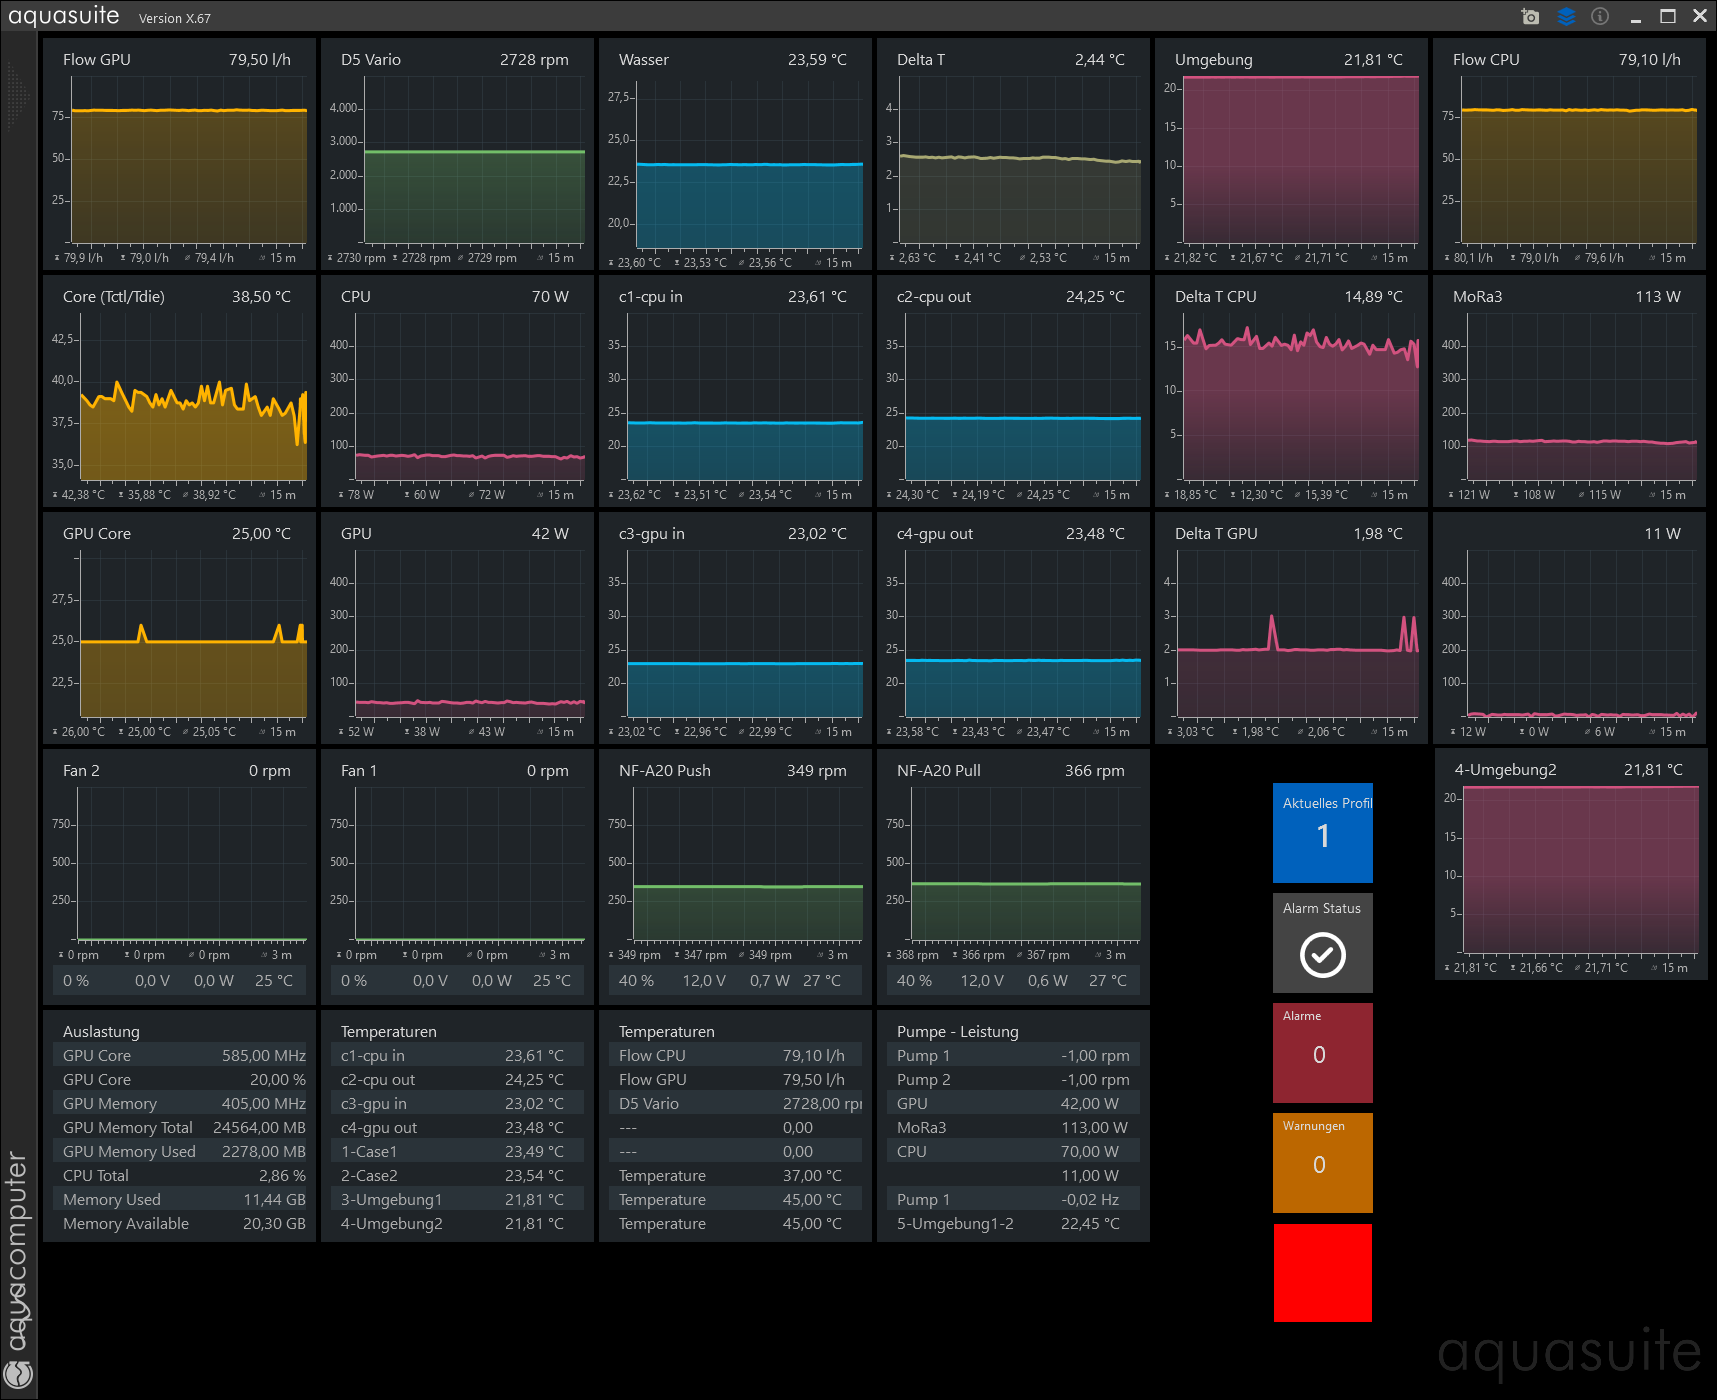
Task: Select the untitled 11 W chart
Action: pyautogui.click(x=1569, y=628)
